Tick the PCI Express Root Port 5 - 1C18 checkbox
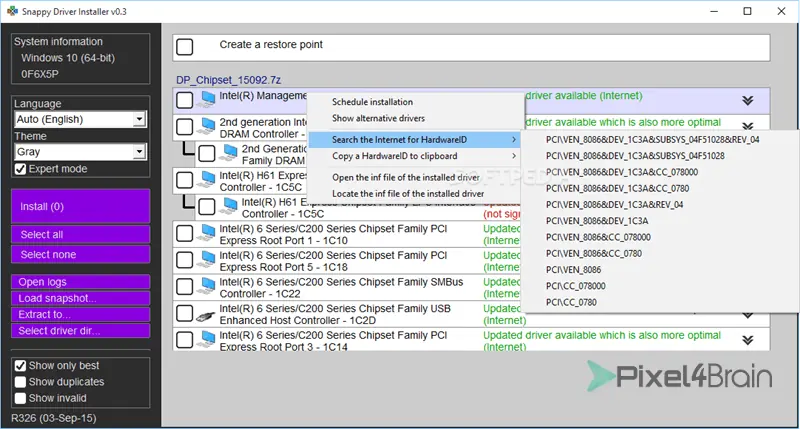 coord(185,260)
